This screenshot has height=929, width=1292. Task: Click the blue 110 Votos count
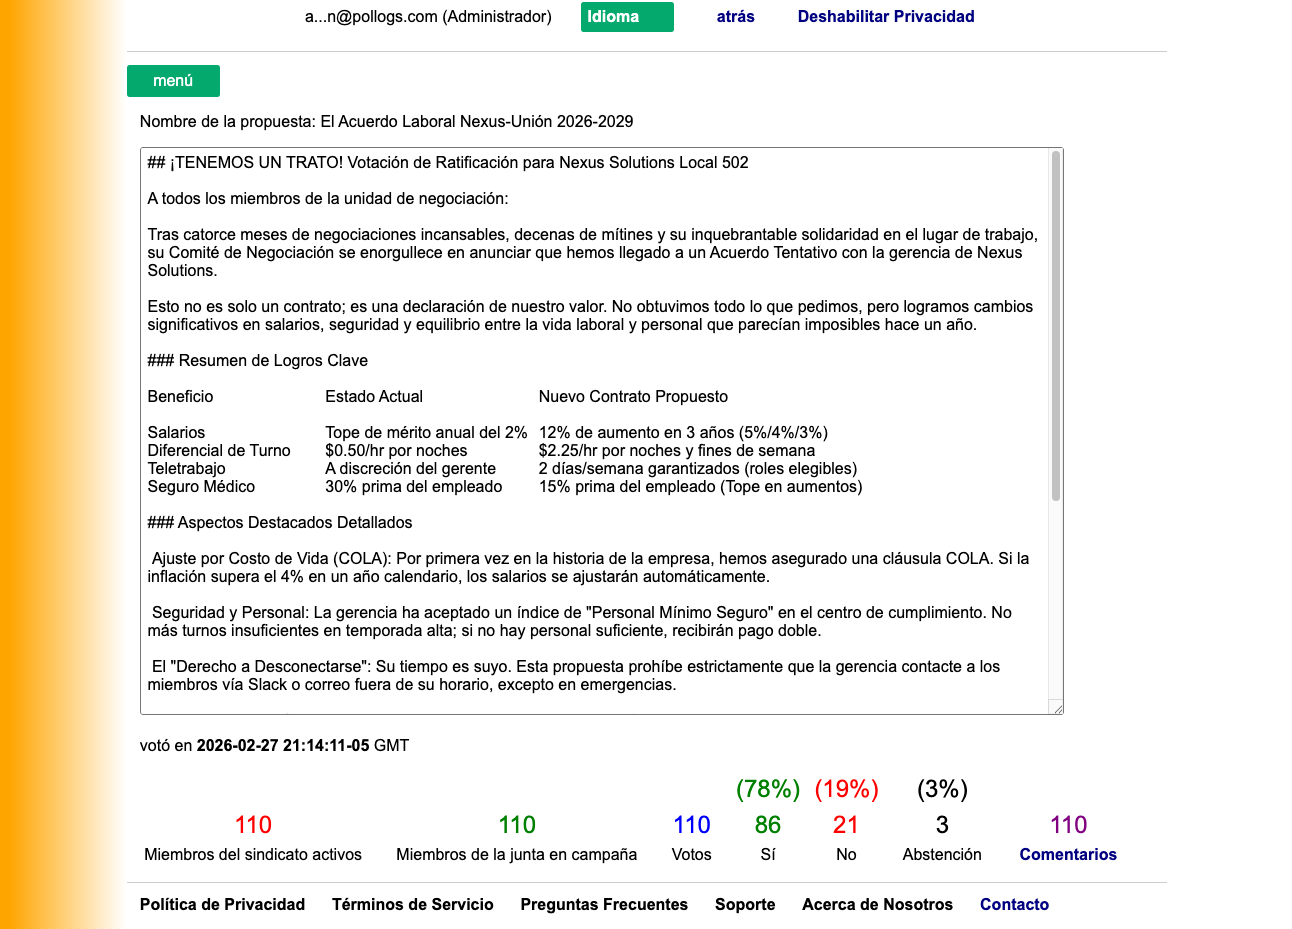692,825
